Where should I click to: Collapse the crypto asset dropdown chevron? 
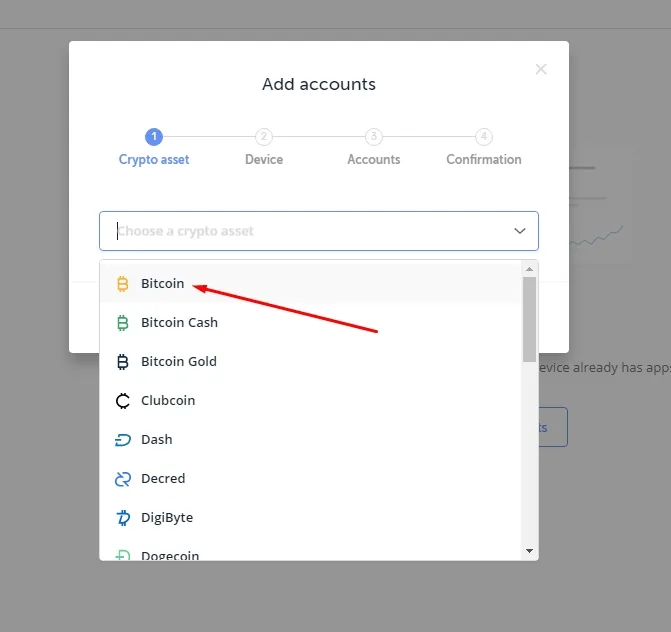[x=520, y=231]
